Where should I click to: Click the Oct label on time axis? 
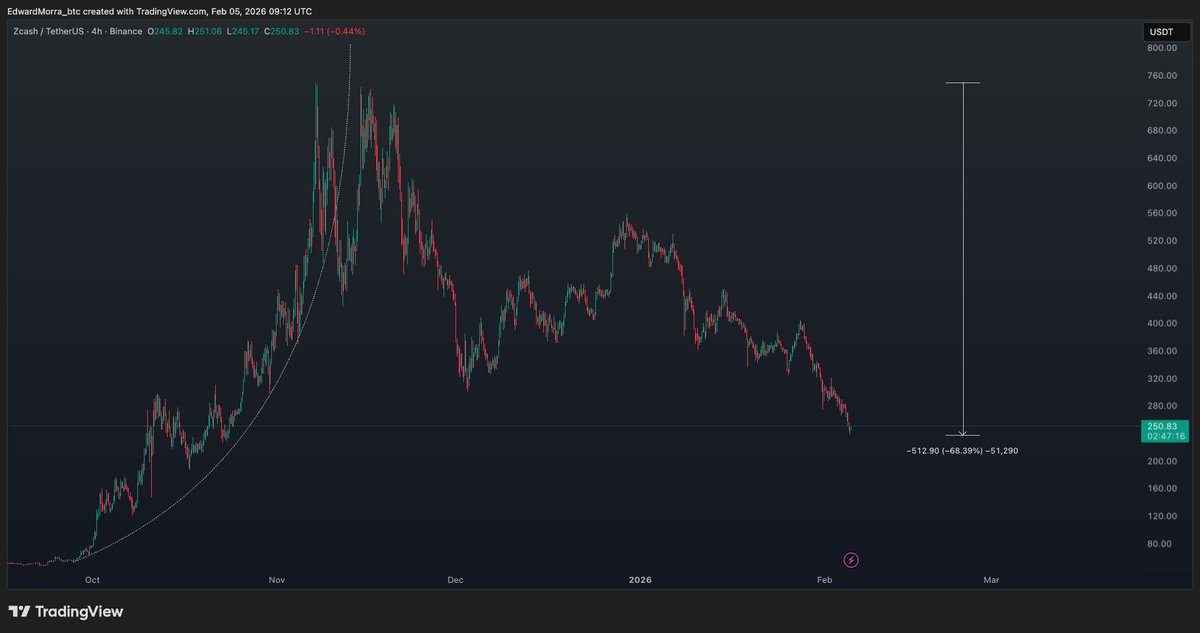[x=92, y=580]
